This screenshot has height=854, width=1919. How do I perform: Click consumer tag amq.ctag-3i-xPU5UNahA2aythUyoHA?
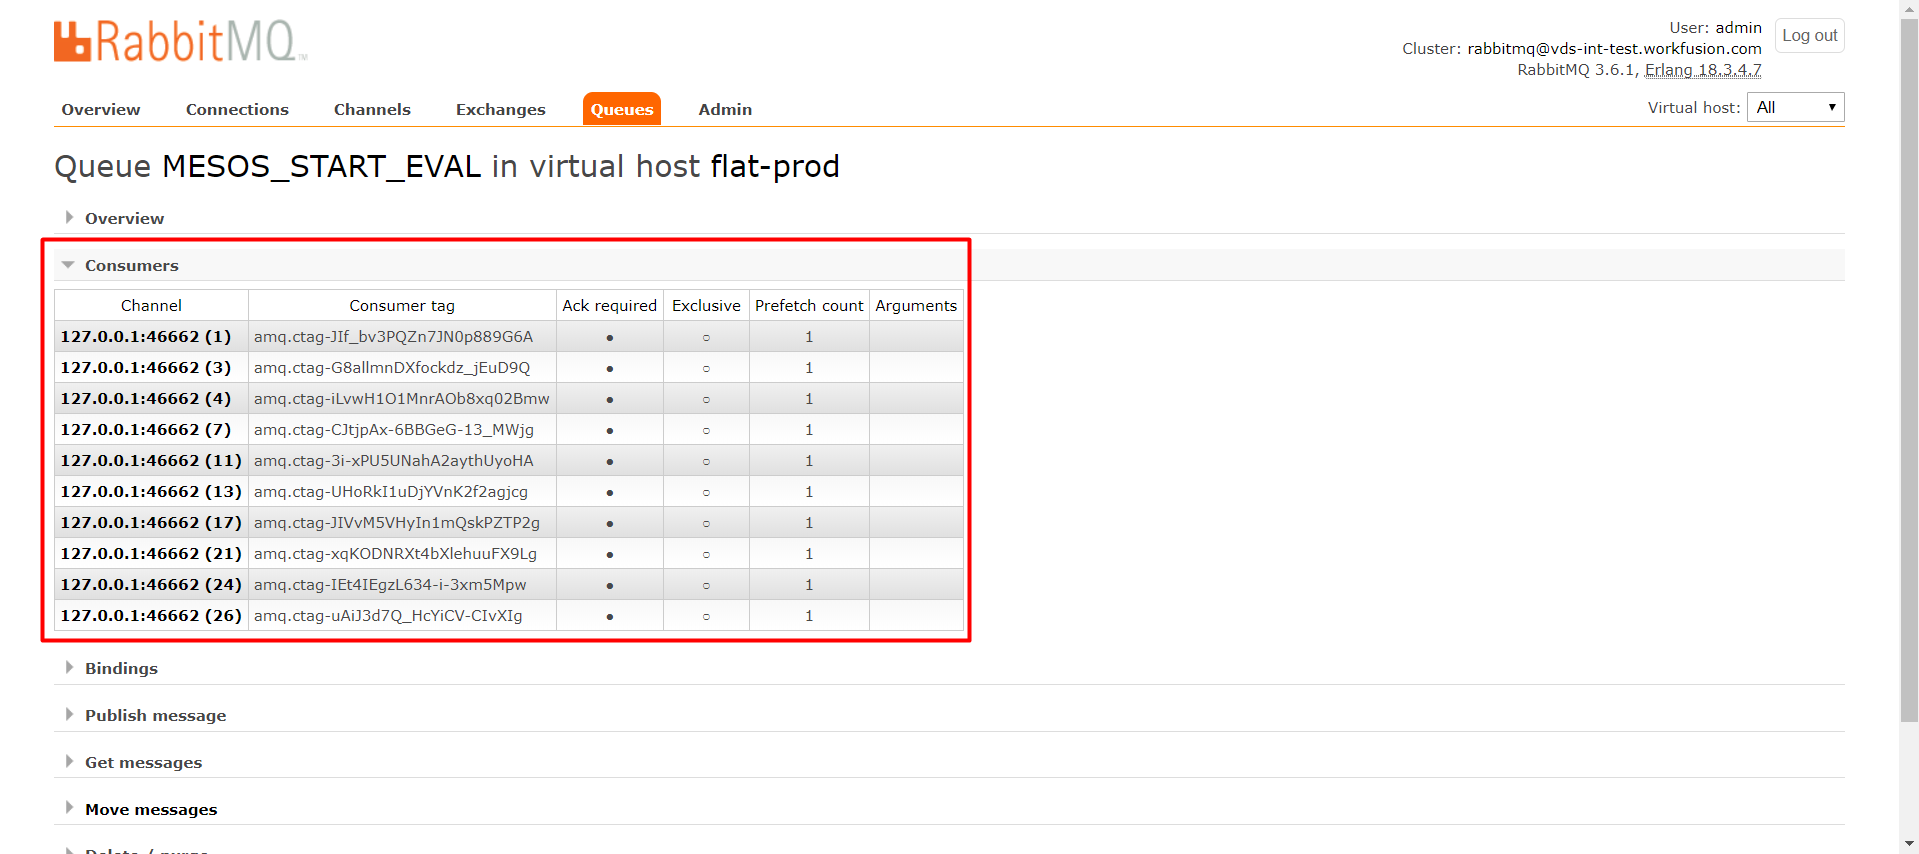tap(394, 460)
